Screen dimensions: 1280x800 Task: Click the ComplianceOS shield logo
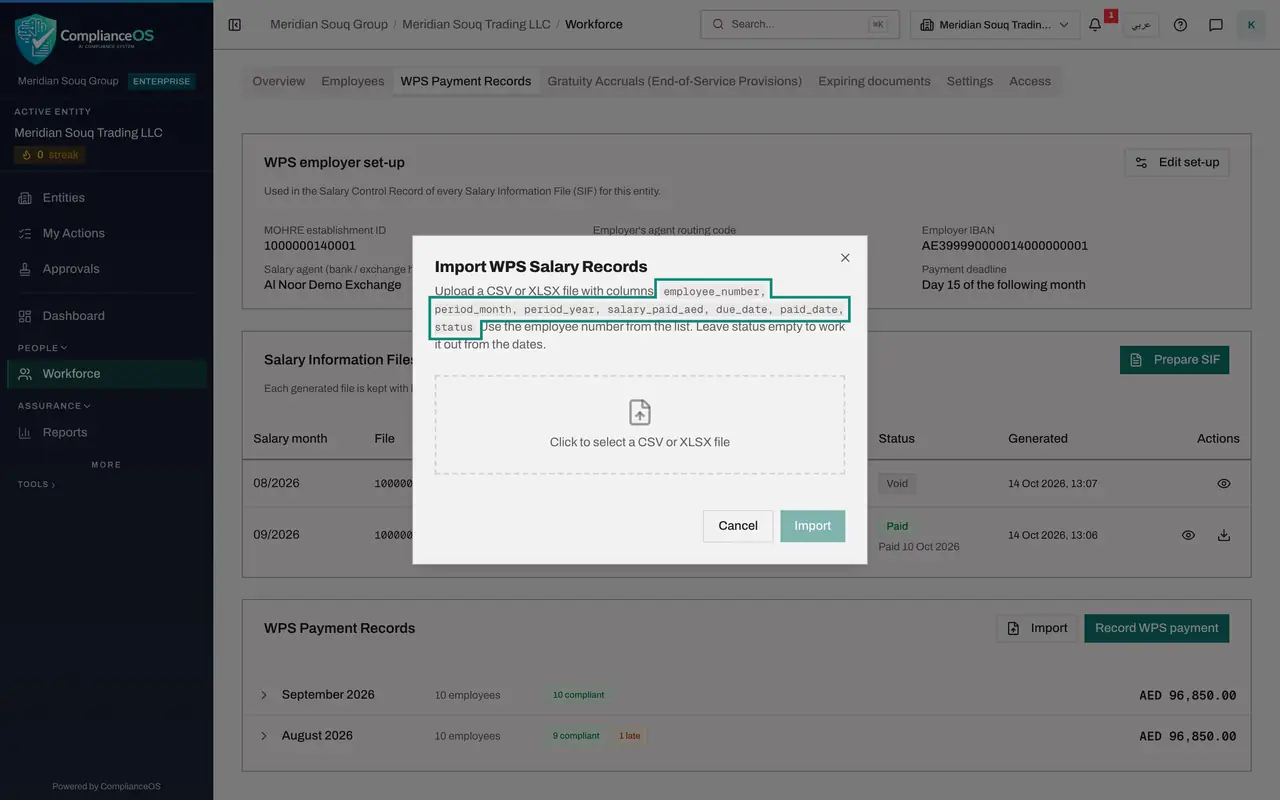[36, 39]
